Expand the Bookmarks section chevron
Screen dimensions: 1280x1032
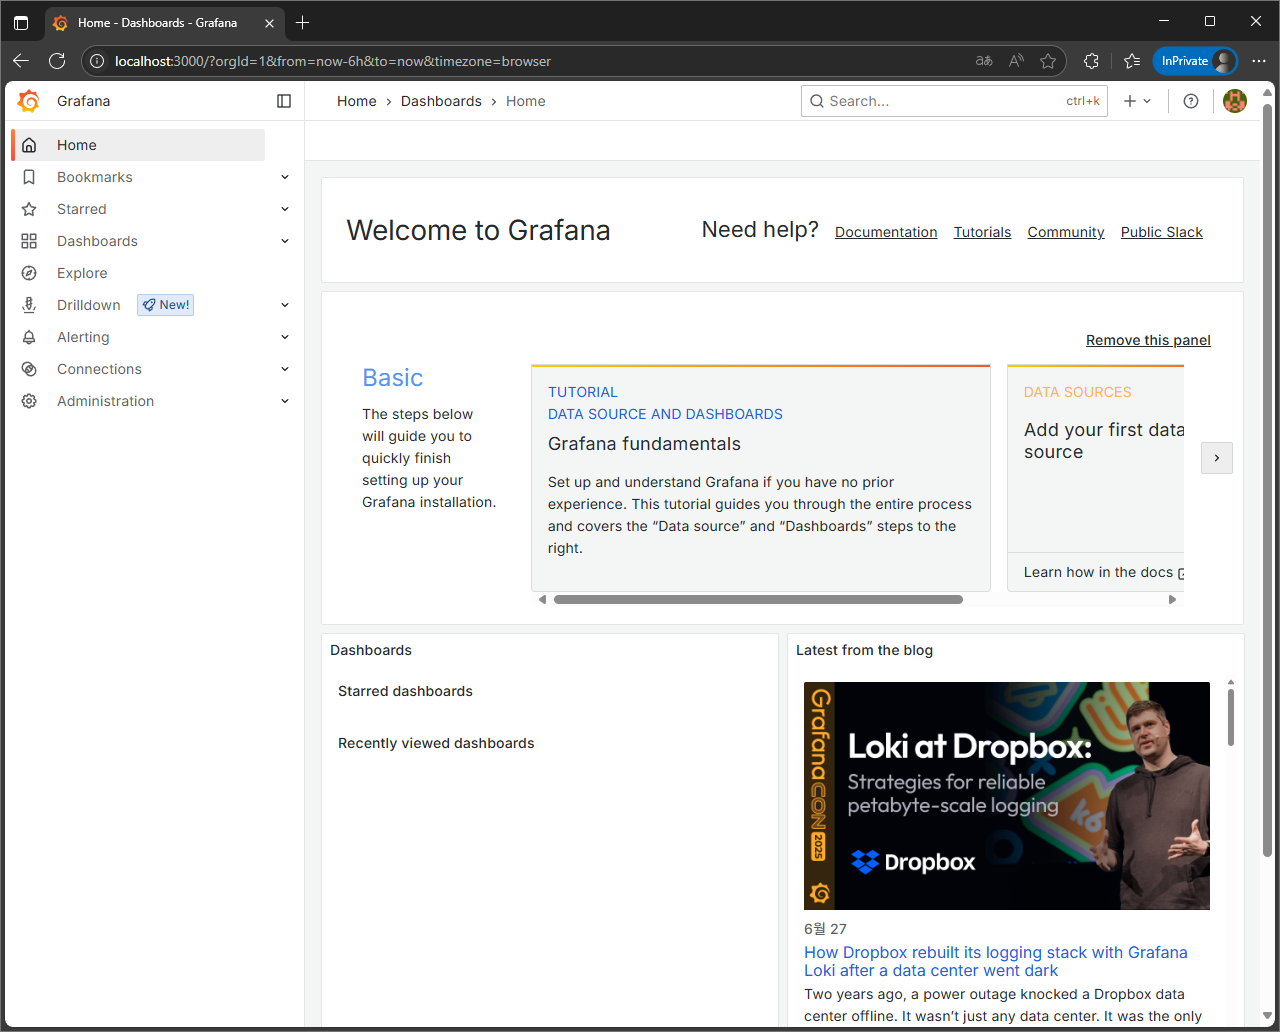(285, 177)
